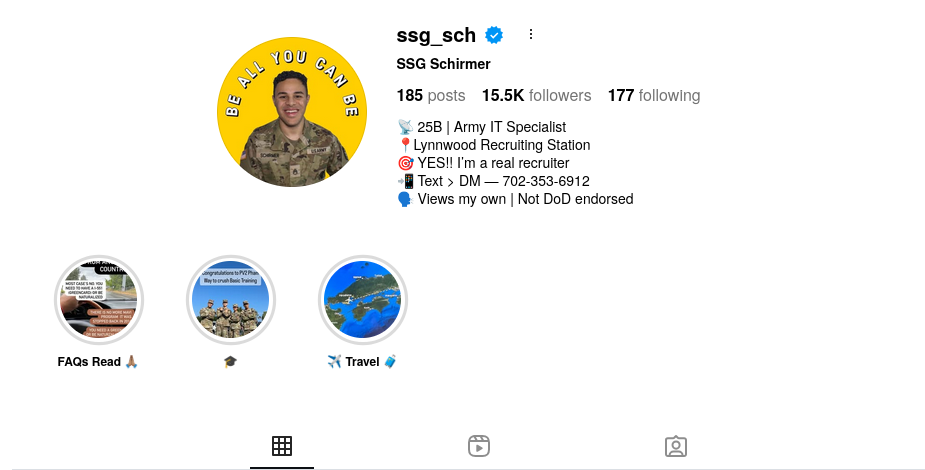Viewport: 925px width, 470px height.
Task: Open the graduation cap highlight
Action: point(231,300)
